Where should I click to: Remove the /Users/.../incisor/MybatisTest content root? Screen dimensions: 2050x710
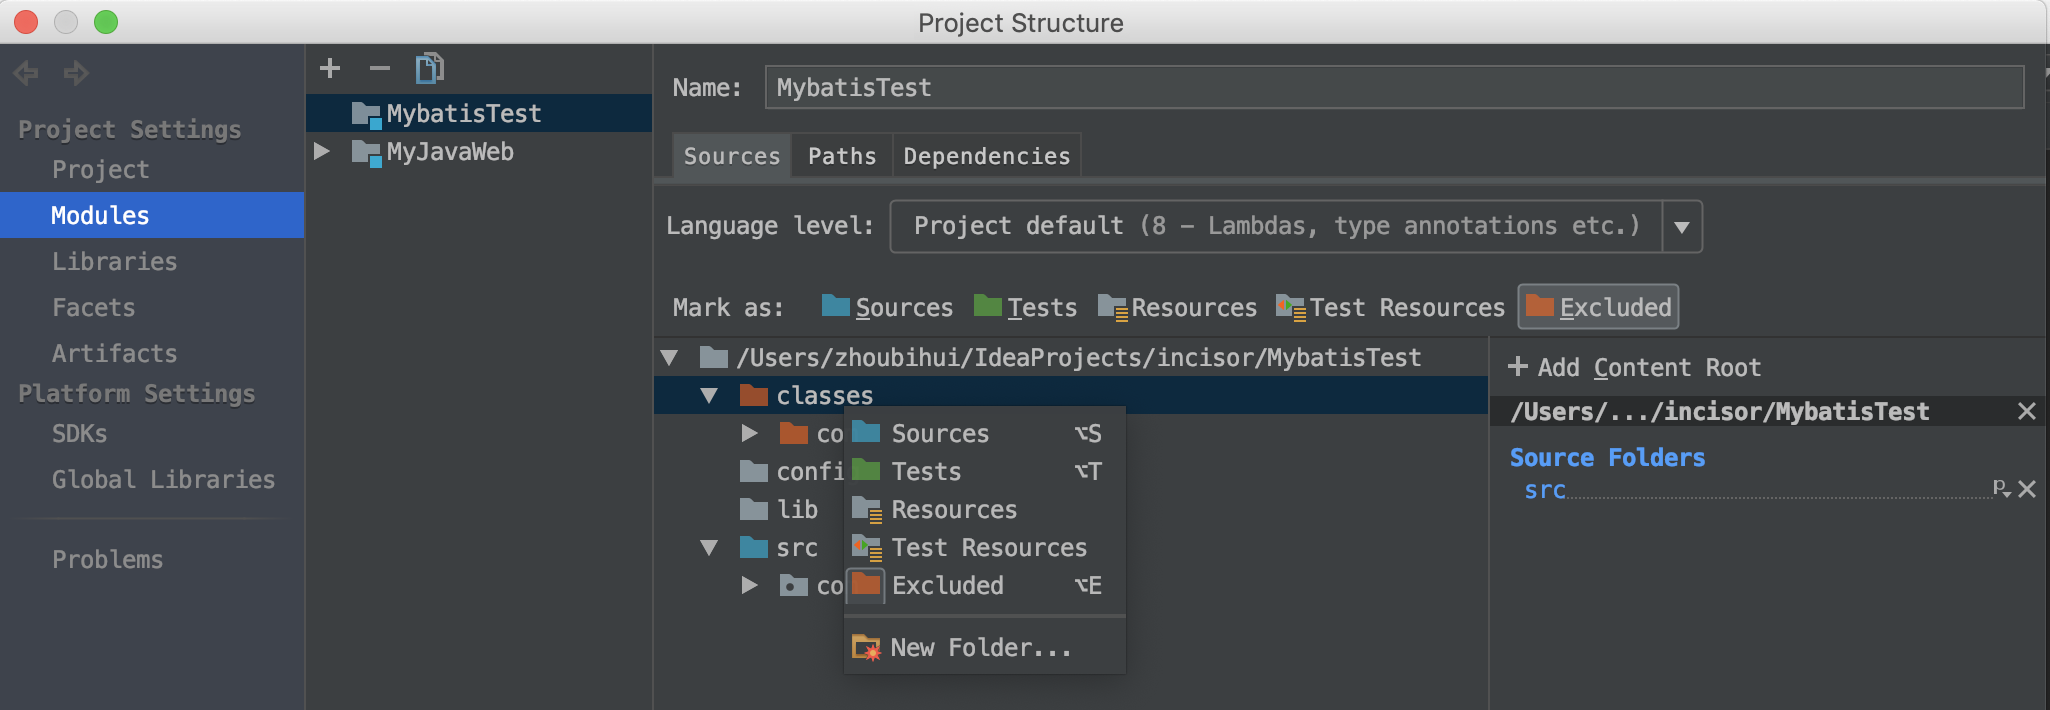pyautogui.click(x=2027, y=411)
